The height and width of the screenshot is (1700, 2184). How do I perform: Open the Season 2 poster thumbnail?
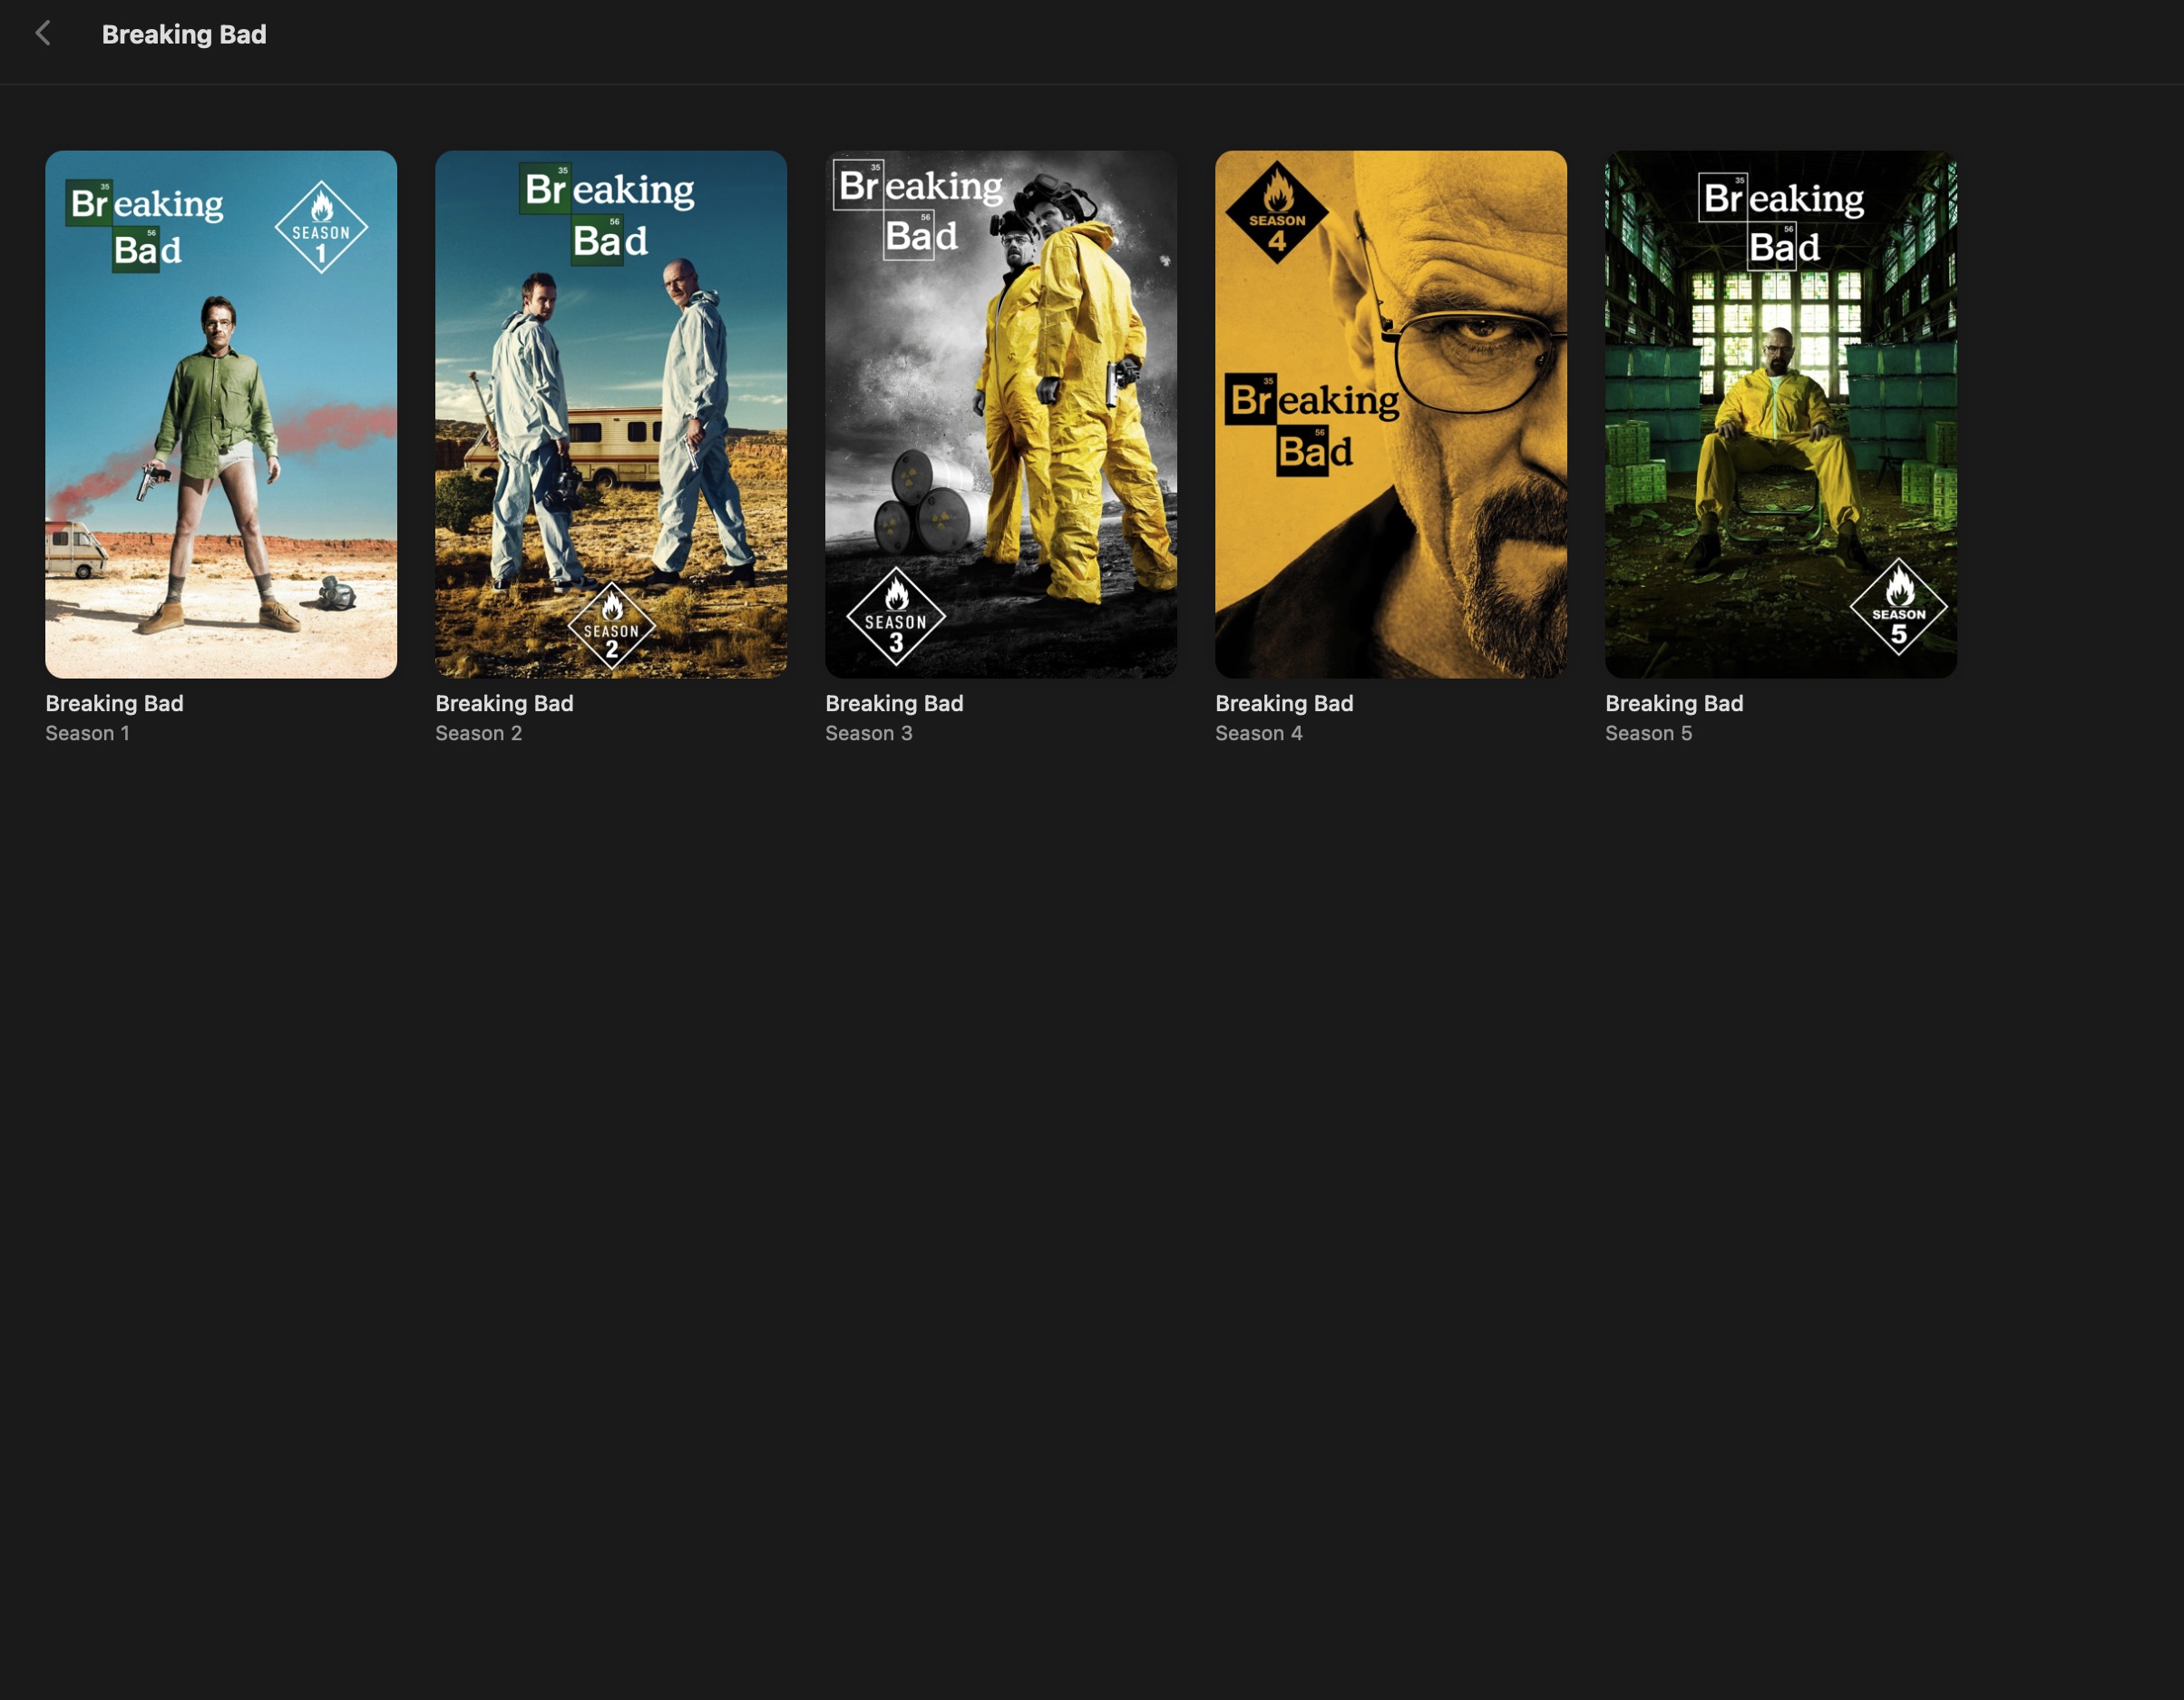610,414
